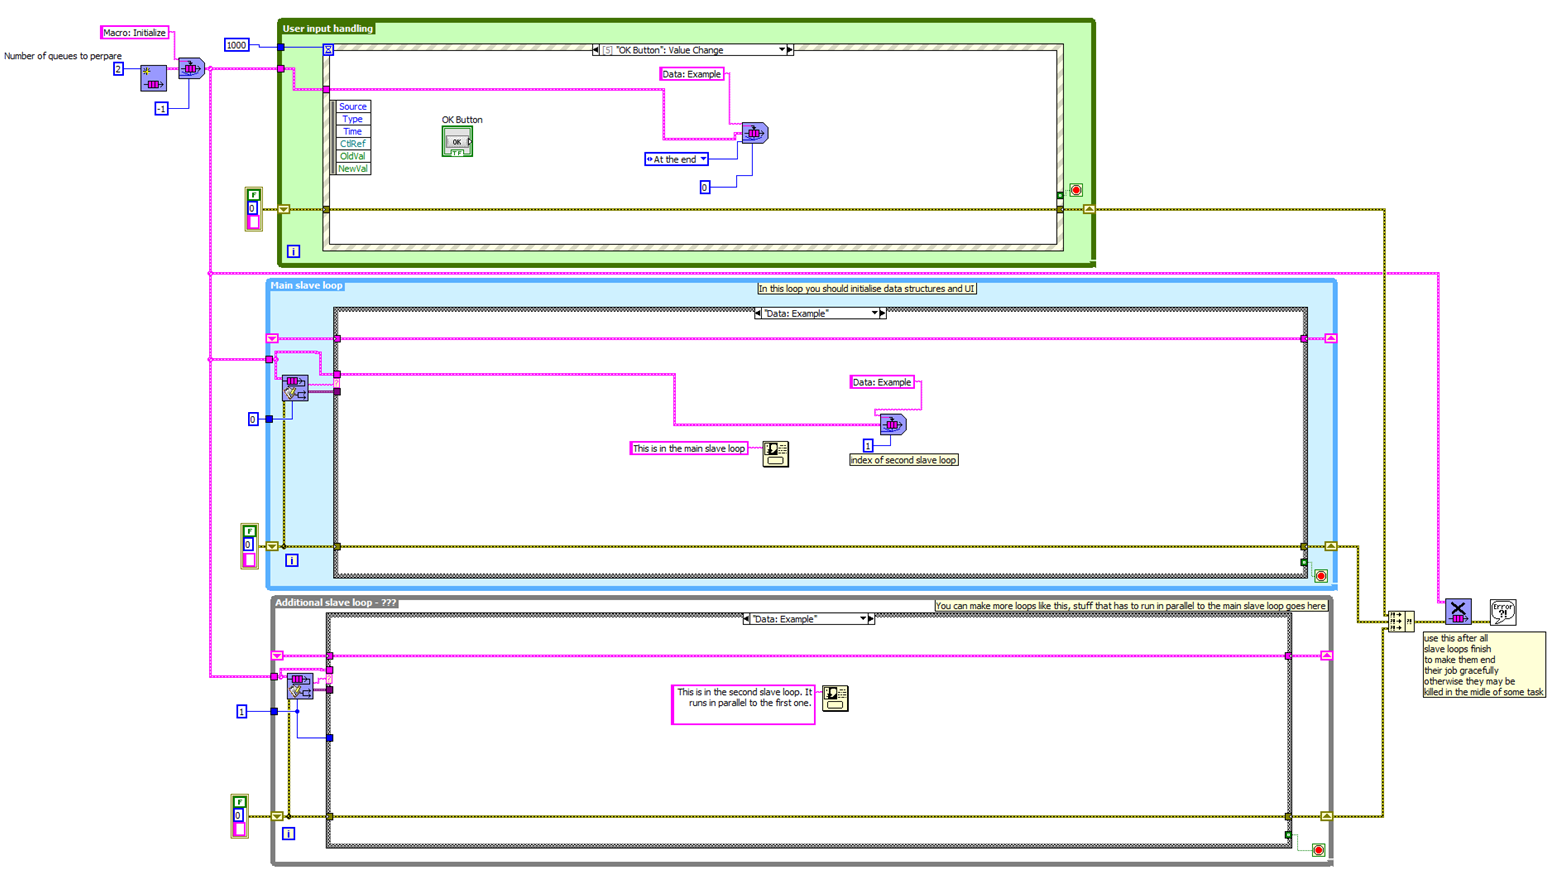
Task: Select the Obtain Queue function next to constant 2
Action: pos(153,78)
